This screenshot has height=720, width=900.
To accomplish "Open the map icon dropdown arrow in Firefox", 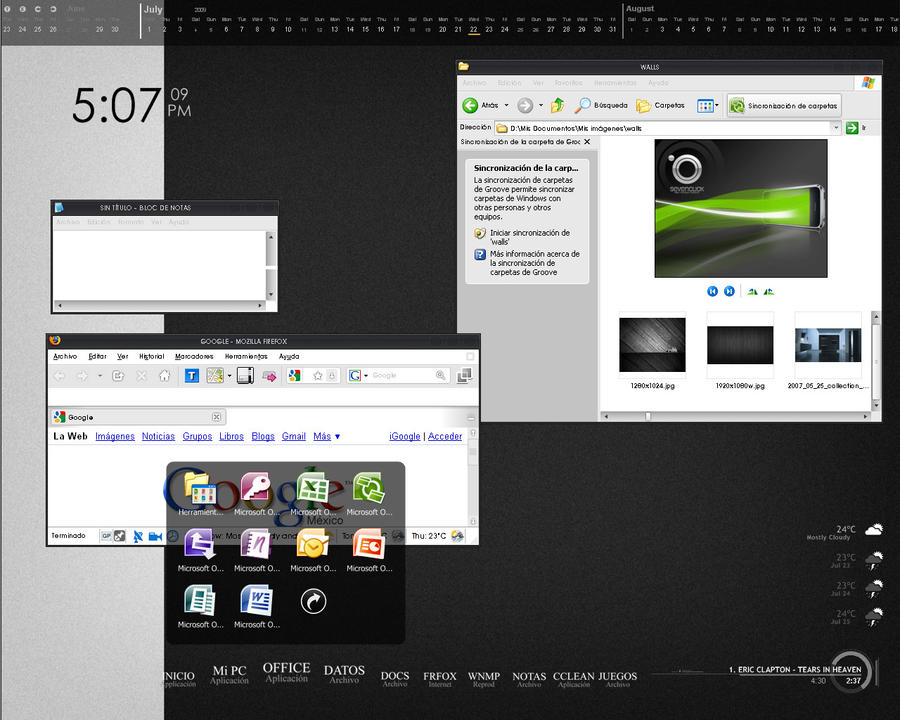I will (x=229, y=376).
